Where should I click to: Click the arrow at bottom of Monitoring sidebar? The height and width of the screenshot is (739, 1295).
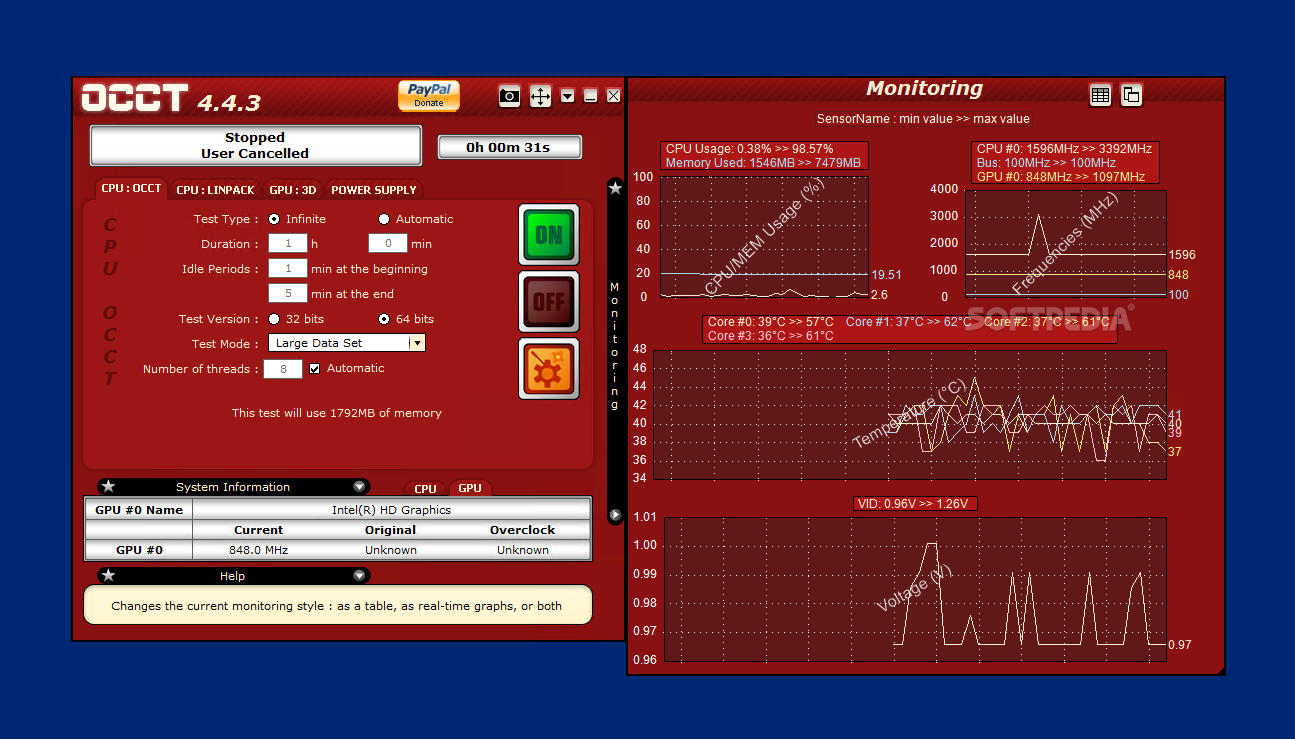click(615, 515)
